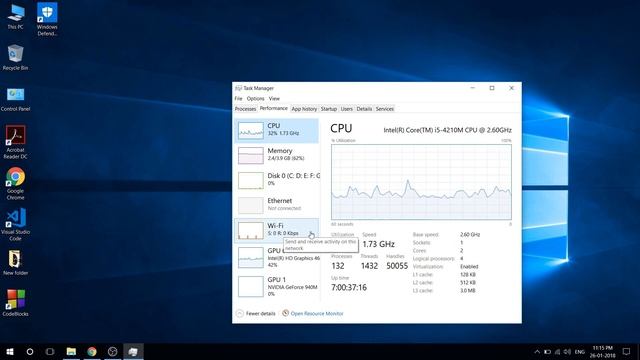Show hidden tray icons chevron

pyautogui.click(x=537, y=352)
